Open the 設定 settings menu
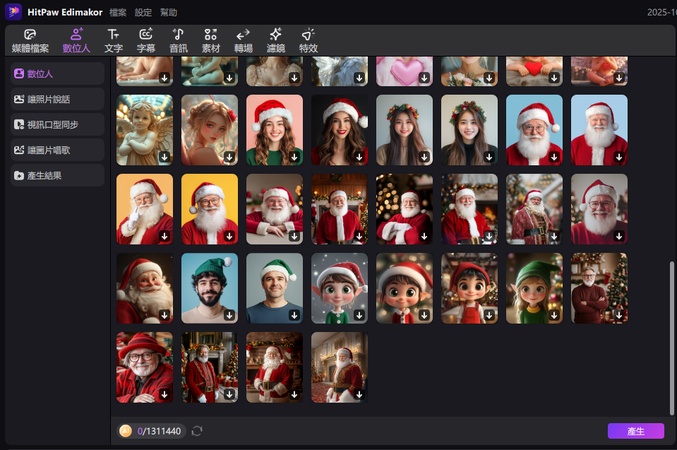677x450 pixels. pos(144,12)
